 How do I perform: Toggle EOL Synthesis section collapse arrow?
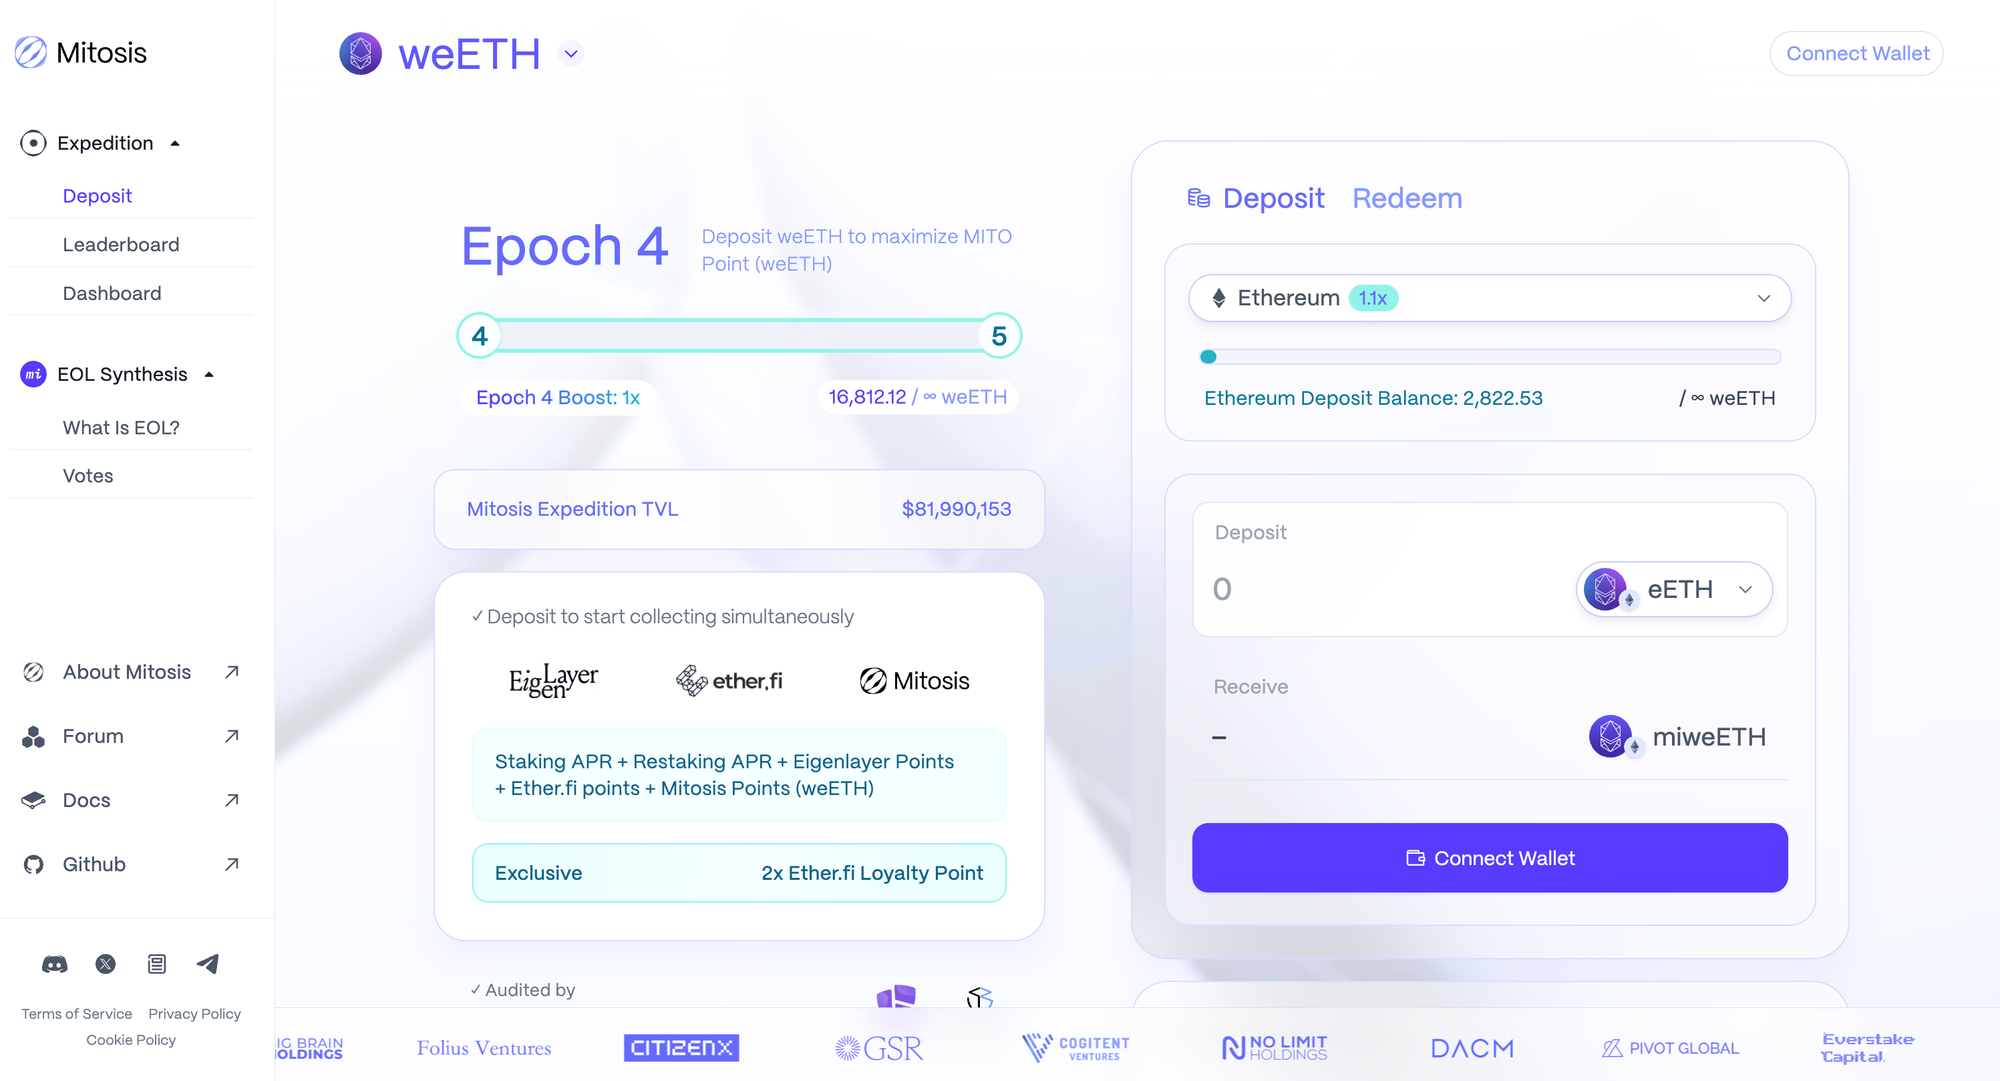point(212,374)
